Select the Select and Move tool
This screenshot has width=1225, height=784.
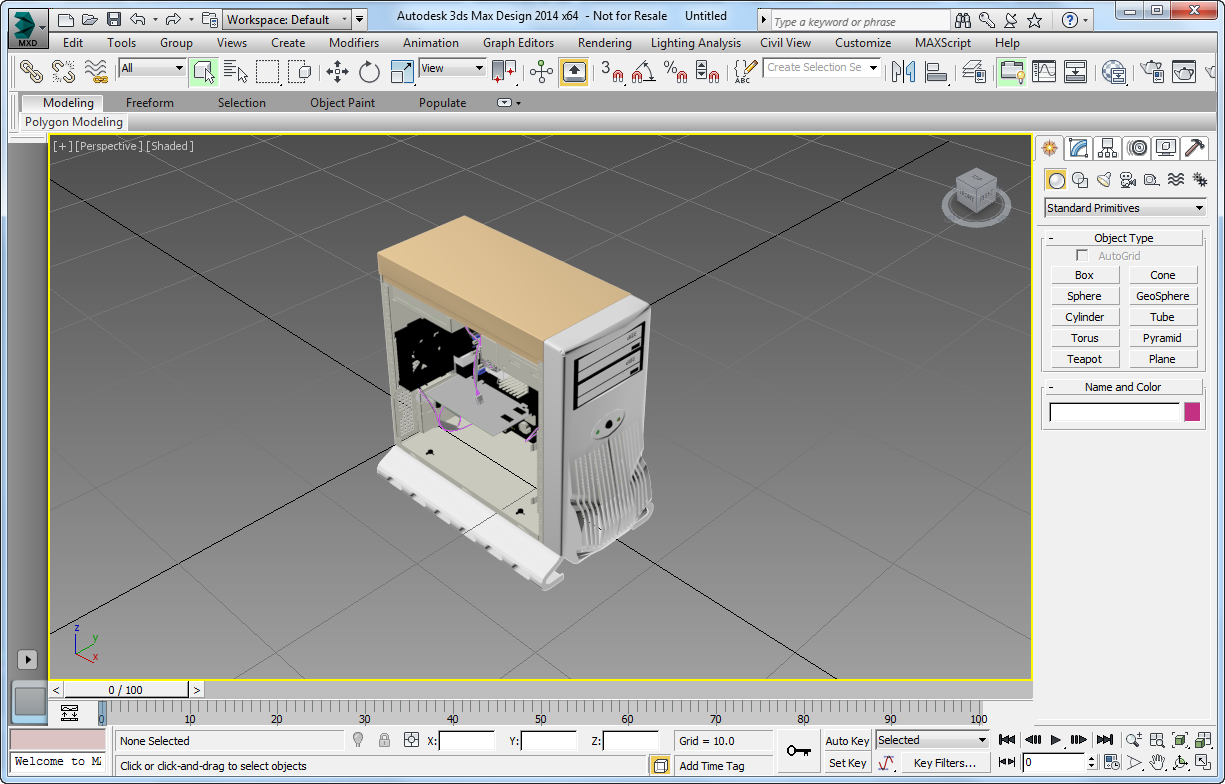coord(337,71)
